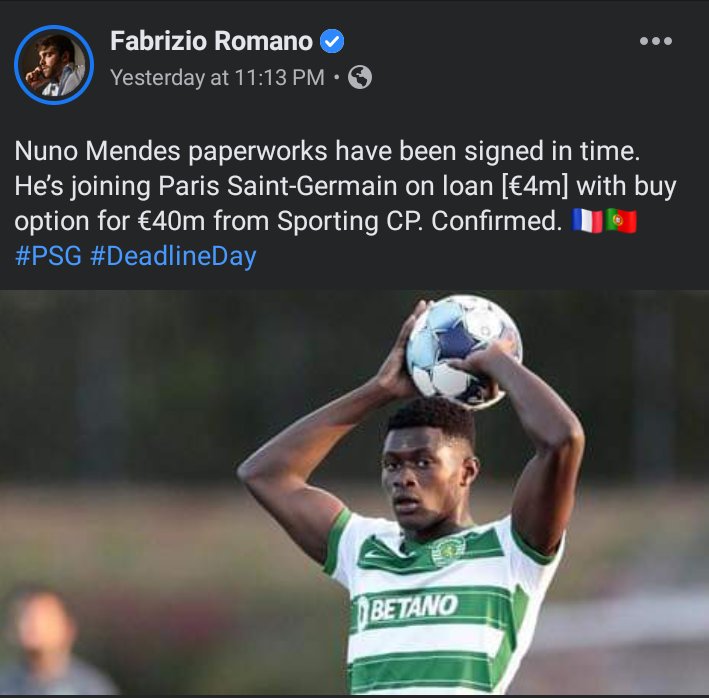Click the Betano sponsor logo on shirt

pos(408,608)
